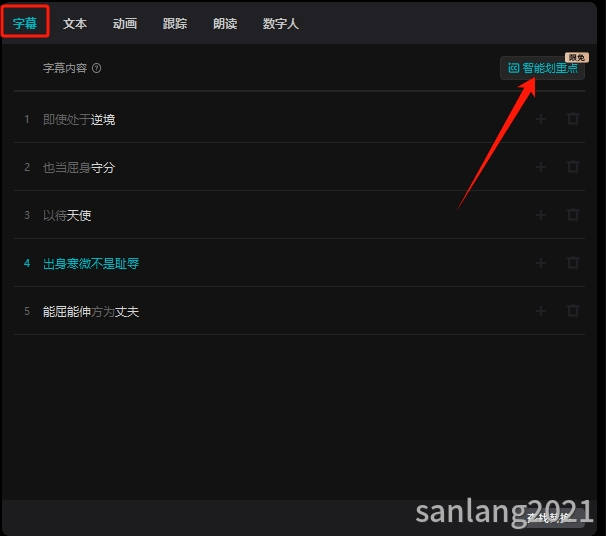Screen dimensions: 606x536
Task: Add subtitle after 出身寒微不是耻辱 row
Action: [x=541, y=263]
